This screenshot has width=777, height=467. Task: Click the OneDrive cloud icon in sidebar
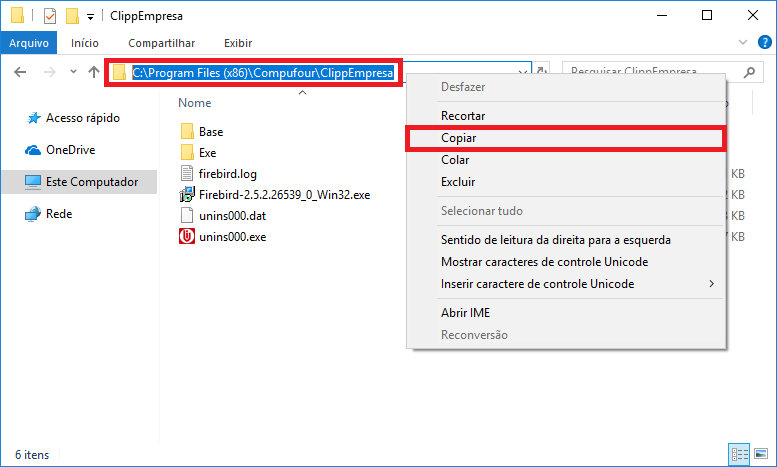click(x=32, y=150)
